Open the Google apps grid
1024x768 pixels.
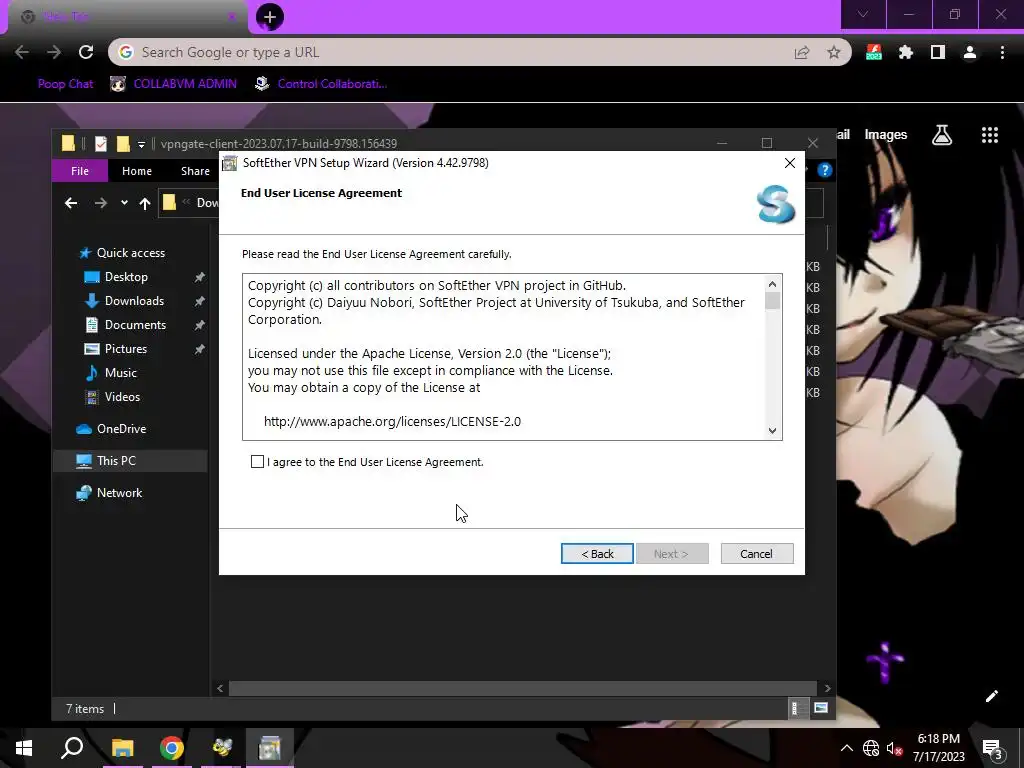coord(990,135)
